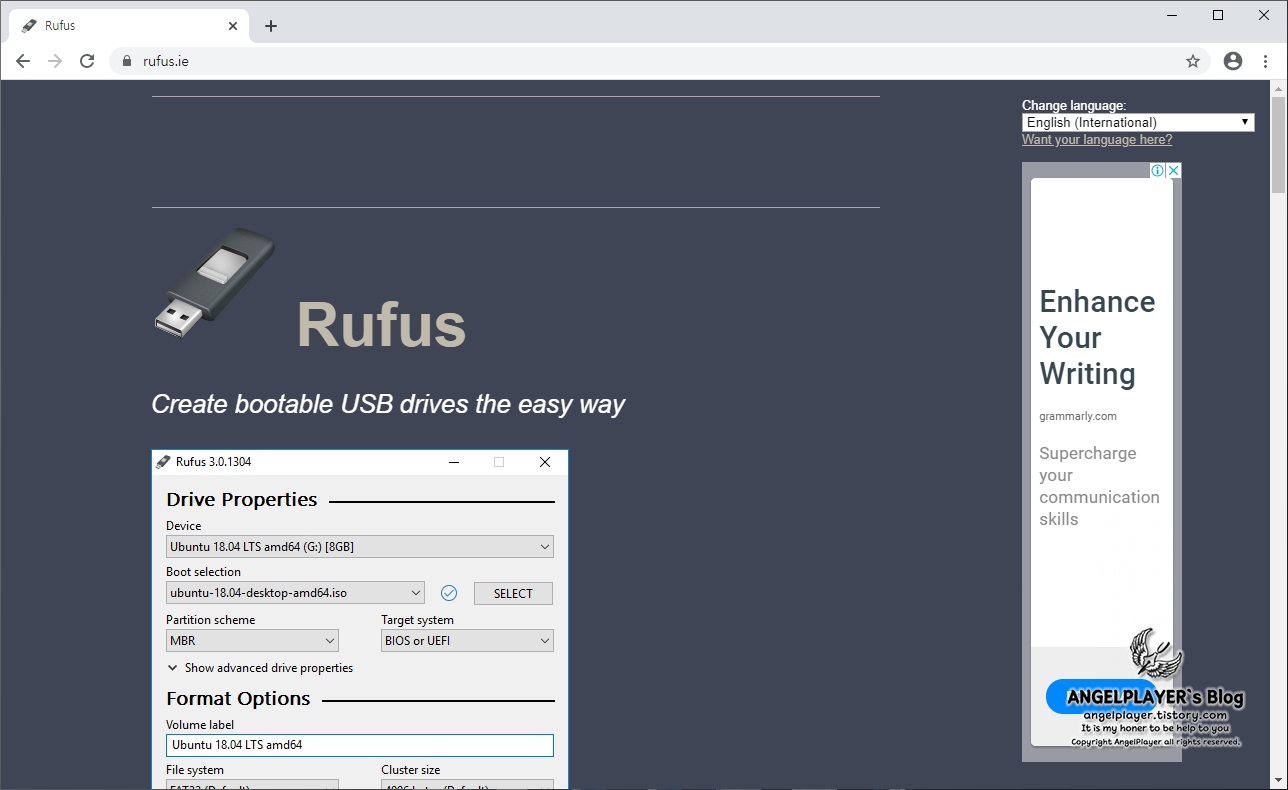The height and width of the screenshot is (790, 1288).
Task: Click the 'Create bootable USB drives' tagline
Action: [388, 404]
